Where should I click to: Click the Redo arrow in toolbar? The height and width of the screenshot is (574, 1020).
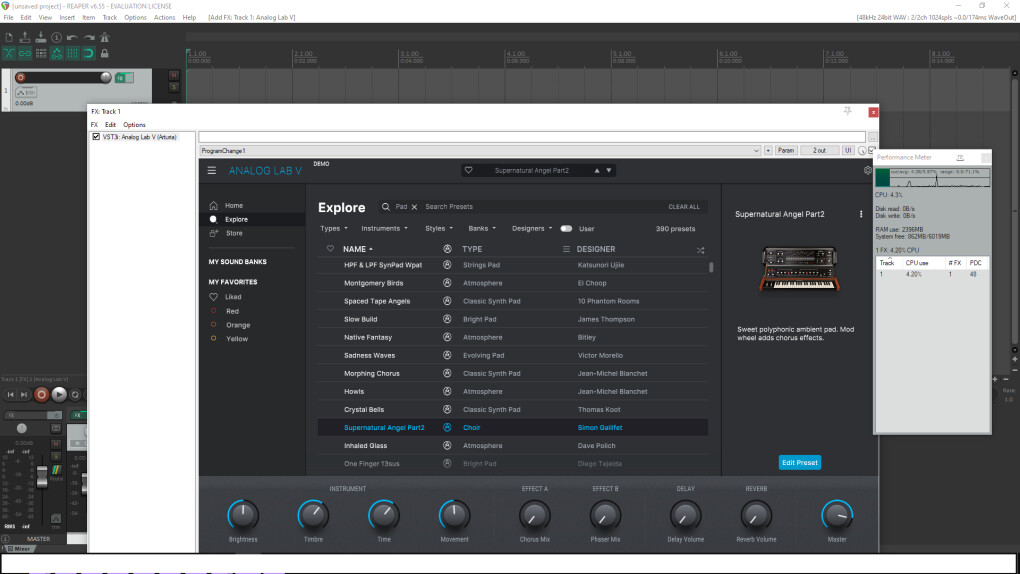pos(88,38)
